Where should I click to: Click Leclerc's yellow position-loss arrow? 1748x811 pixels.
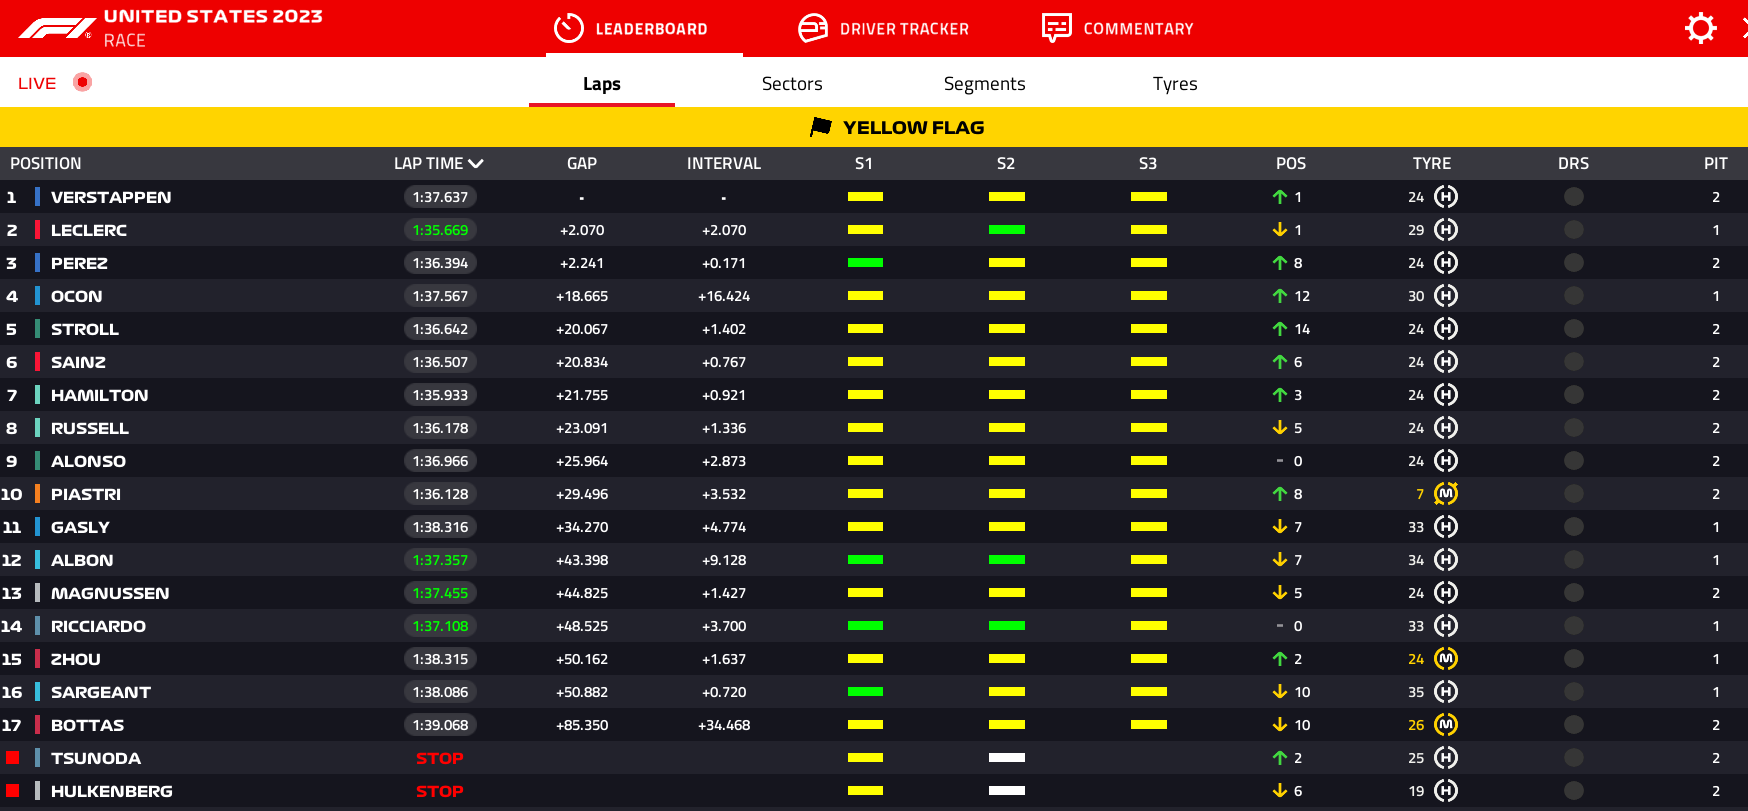tap(1280, 230)
